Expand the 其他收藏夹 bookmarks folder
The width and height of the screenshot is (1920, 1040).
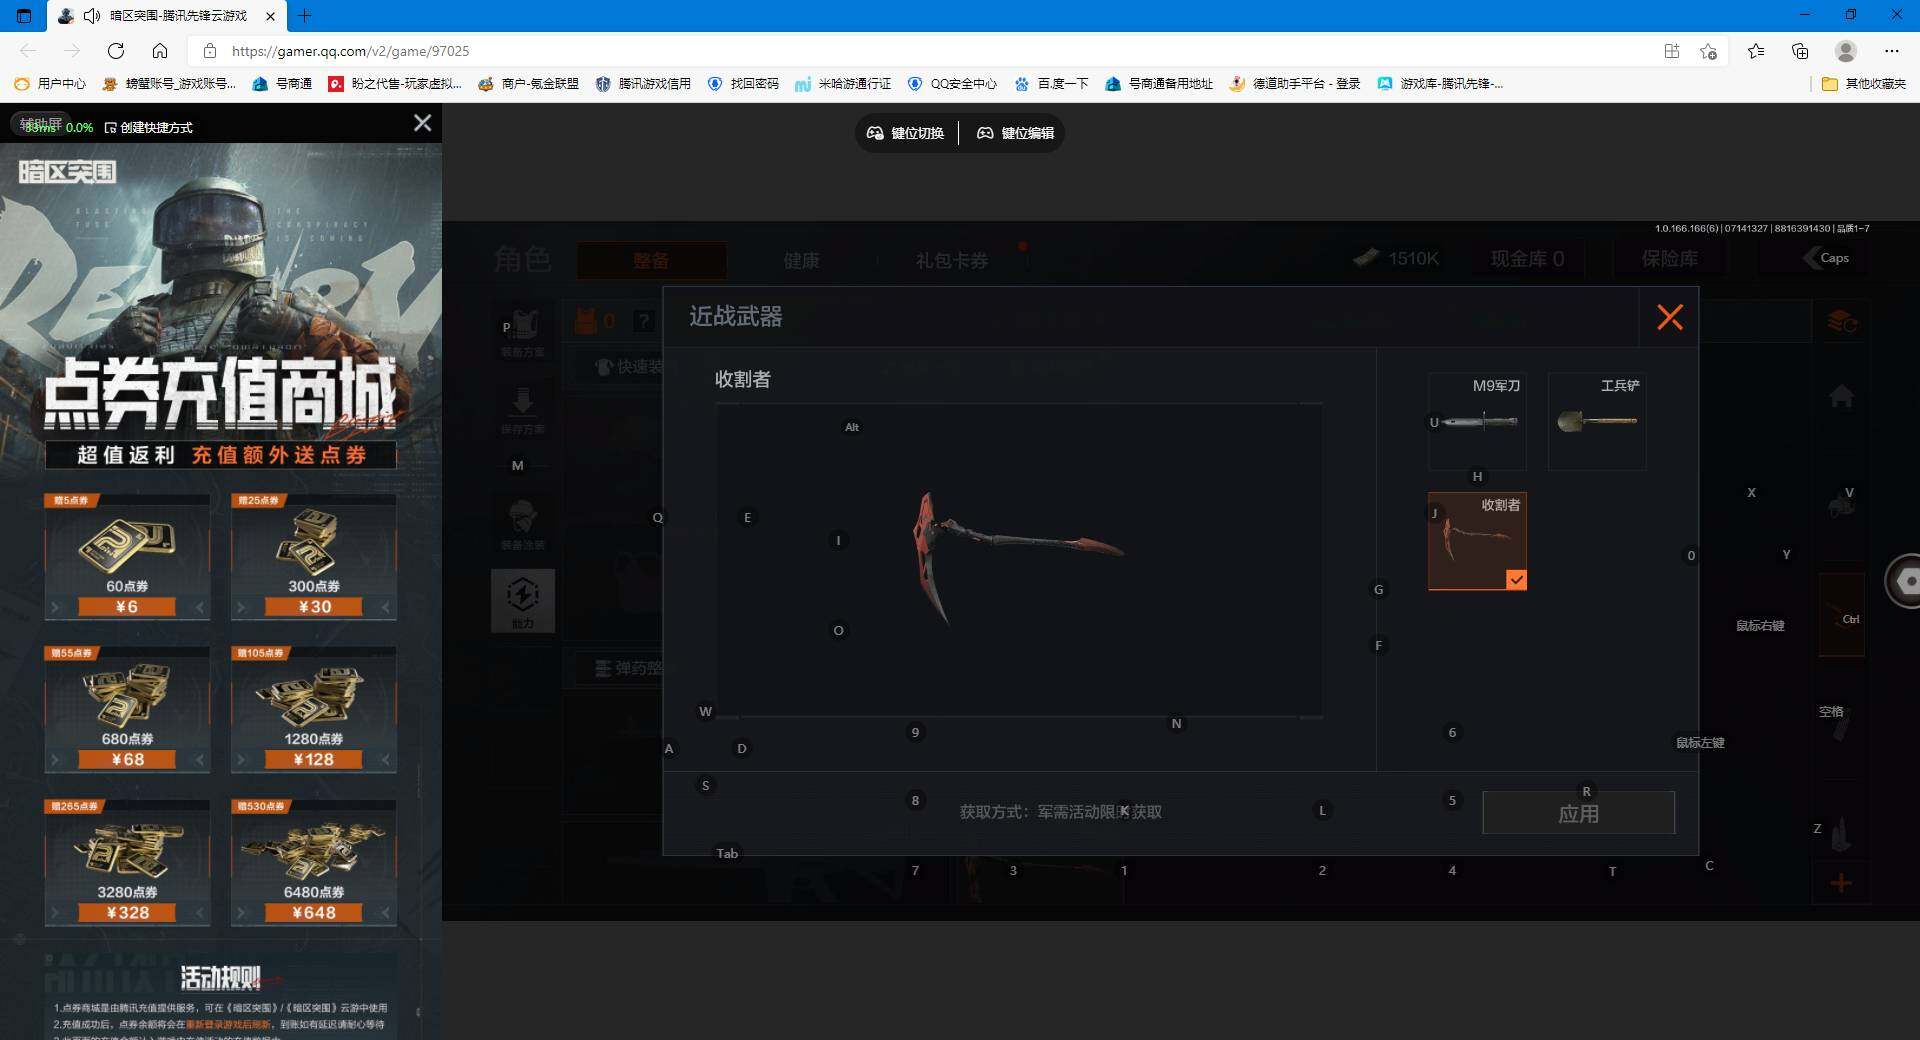pos(1864,84)
